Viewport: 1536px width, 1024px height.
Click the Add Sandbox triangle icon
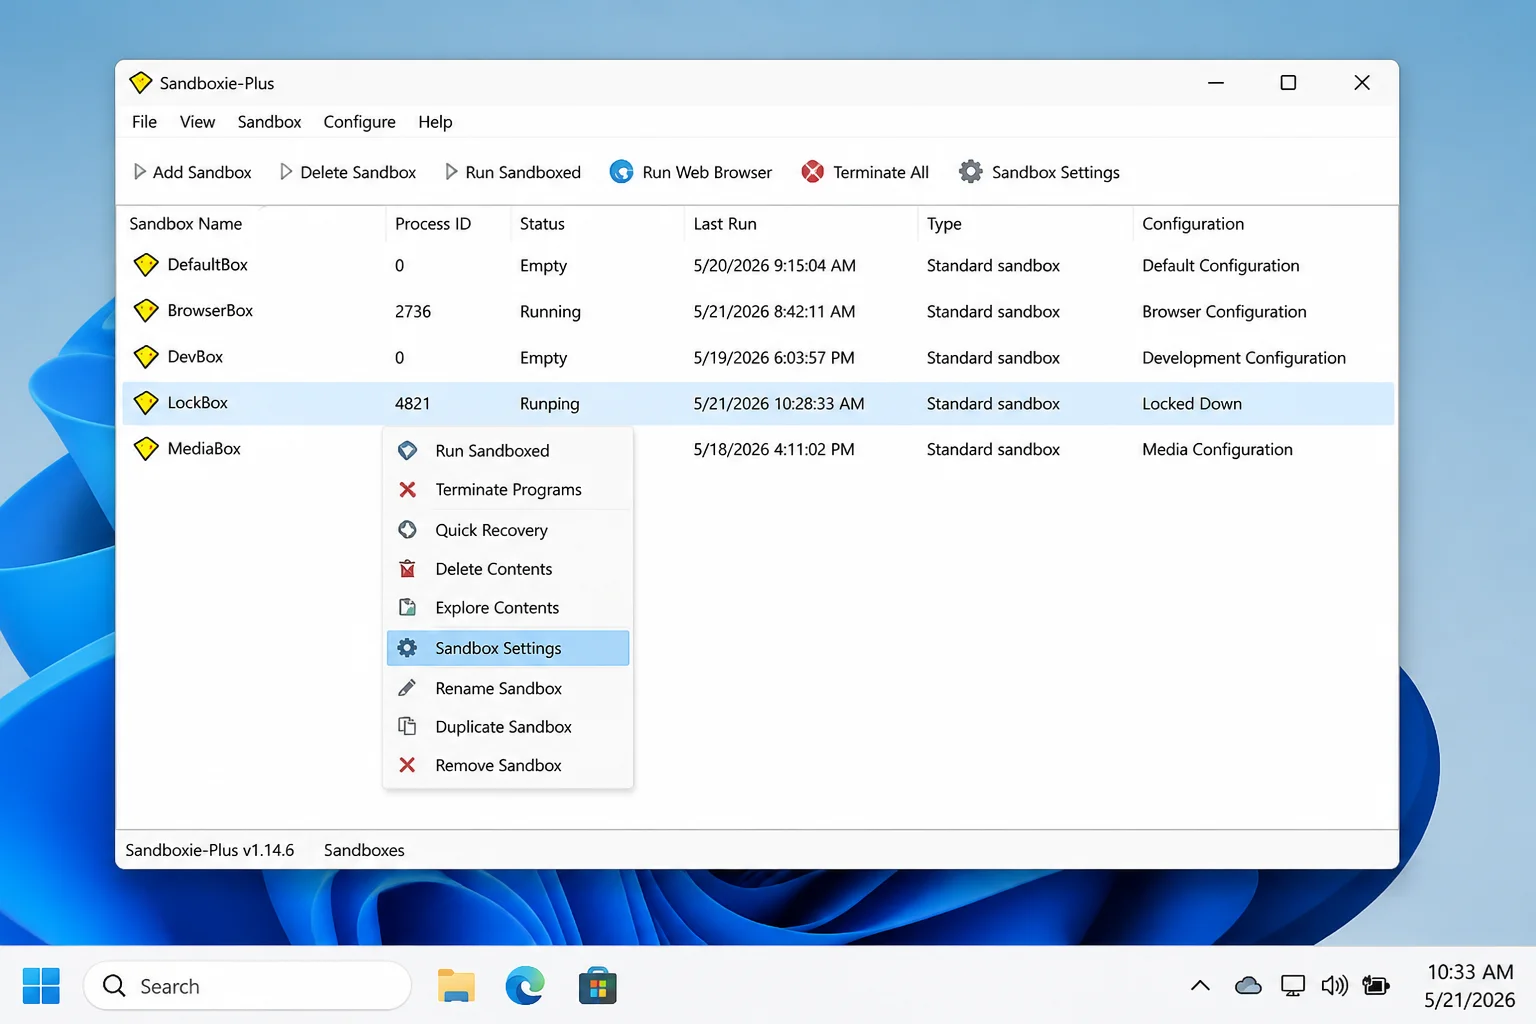coord(140,172)
